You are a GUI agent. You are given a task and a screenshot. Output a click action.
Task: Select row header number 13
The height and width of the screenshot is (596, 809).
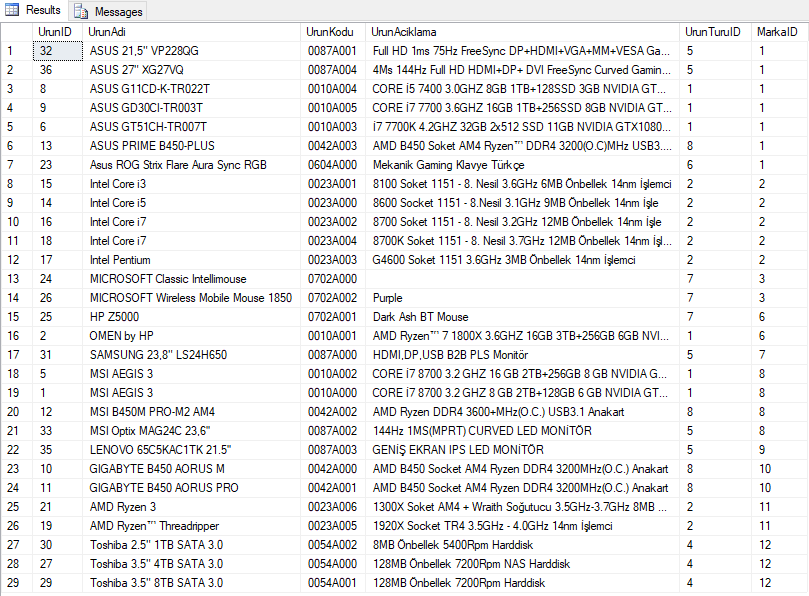click(x=17, y=279)
